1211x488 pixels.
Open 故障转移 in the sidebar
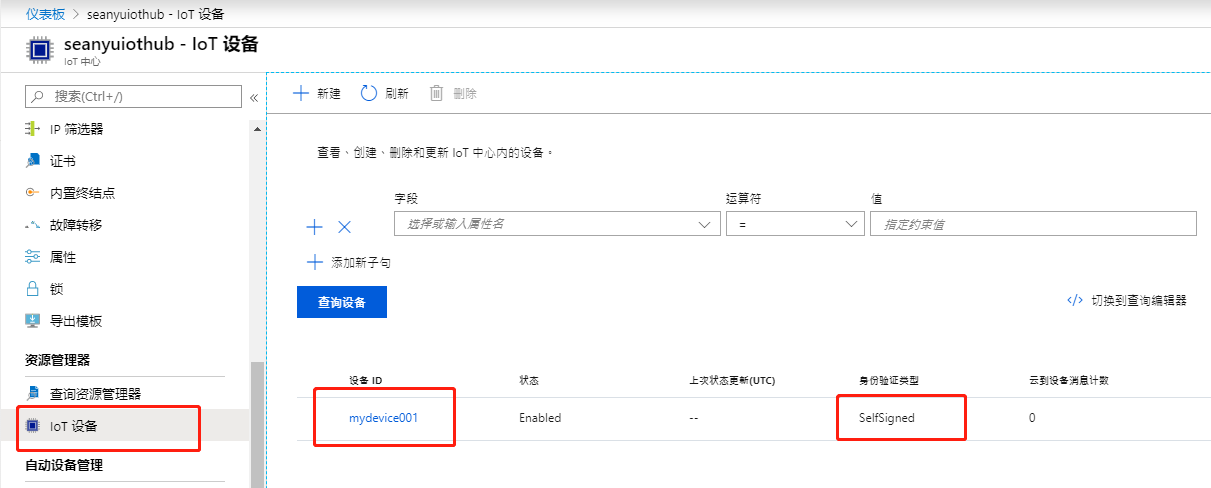click(x=75, y=225)
